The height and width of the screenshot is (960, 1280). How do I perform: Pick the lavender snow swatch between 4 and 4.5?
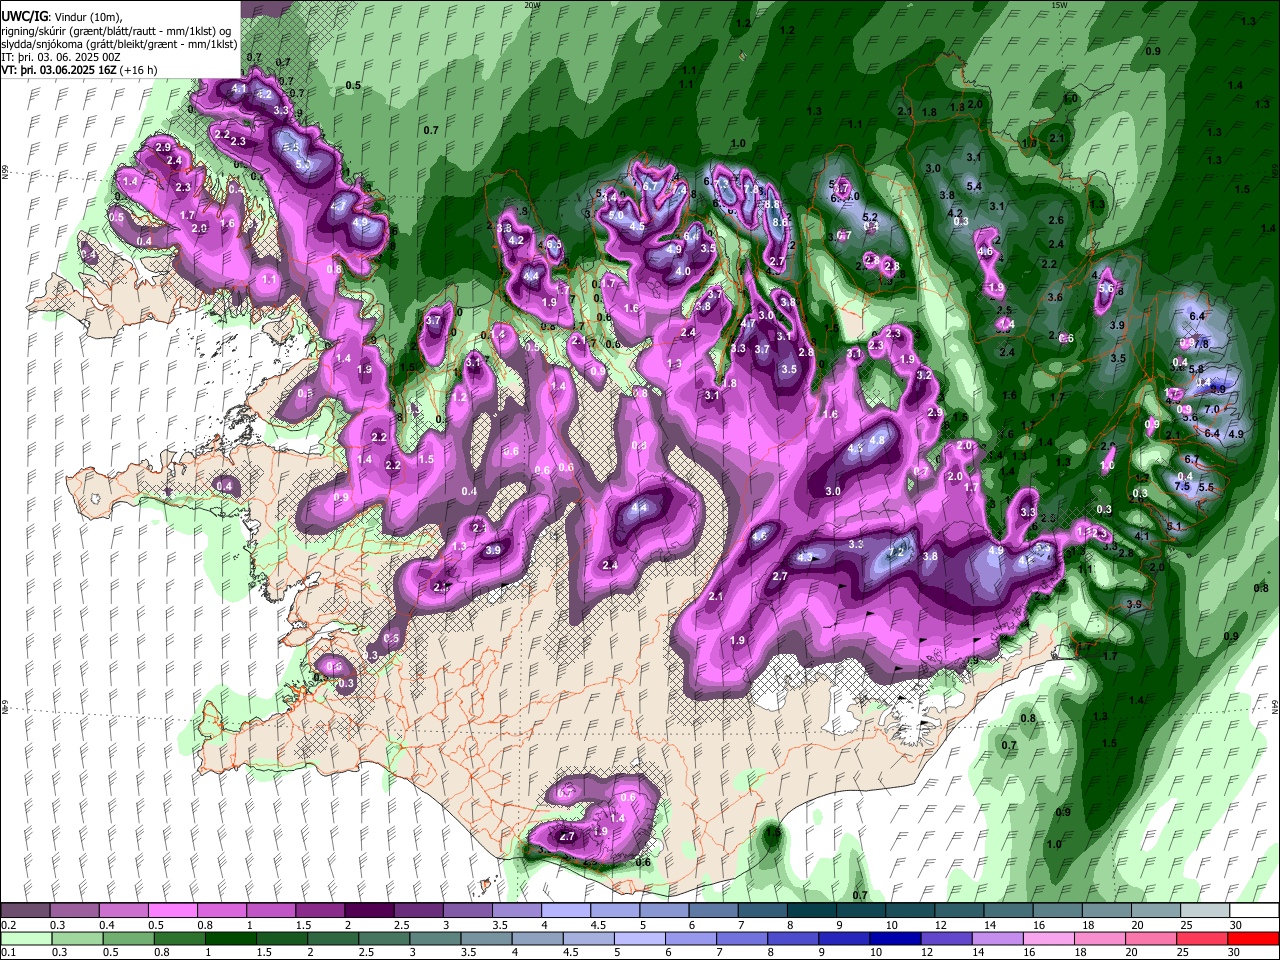coord(564,910)
